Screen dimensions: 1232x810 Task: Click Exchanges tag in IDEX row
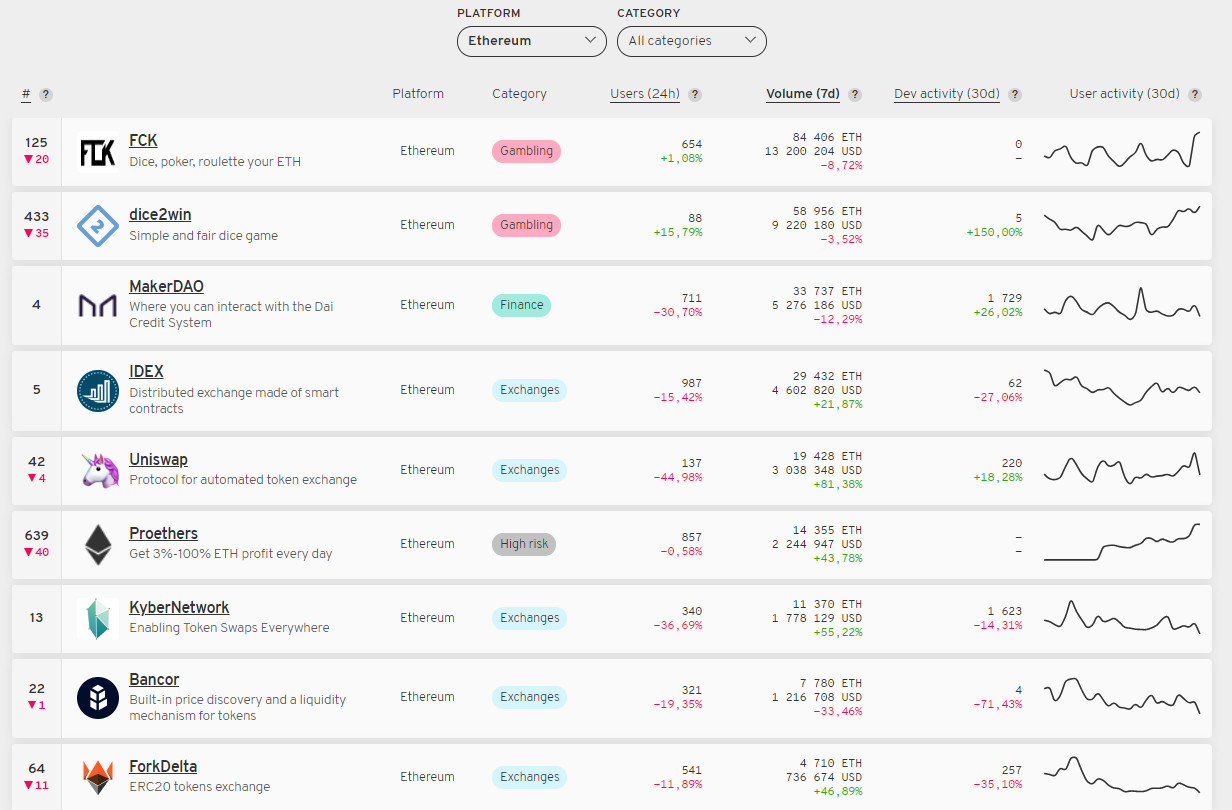529,390
